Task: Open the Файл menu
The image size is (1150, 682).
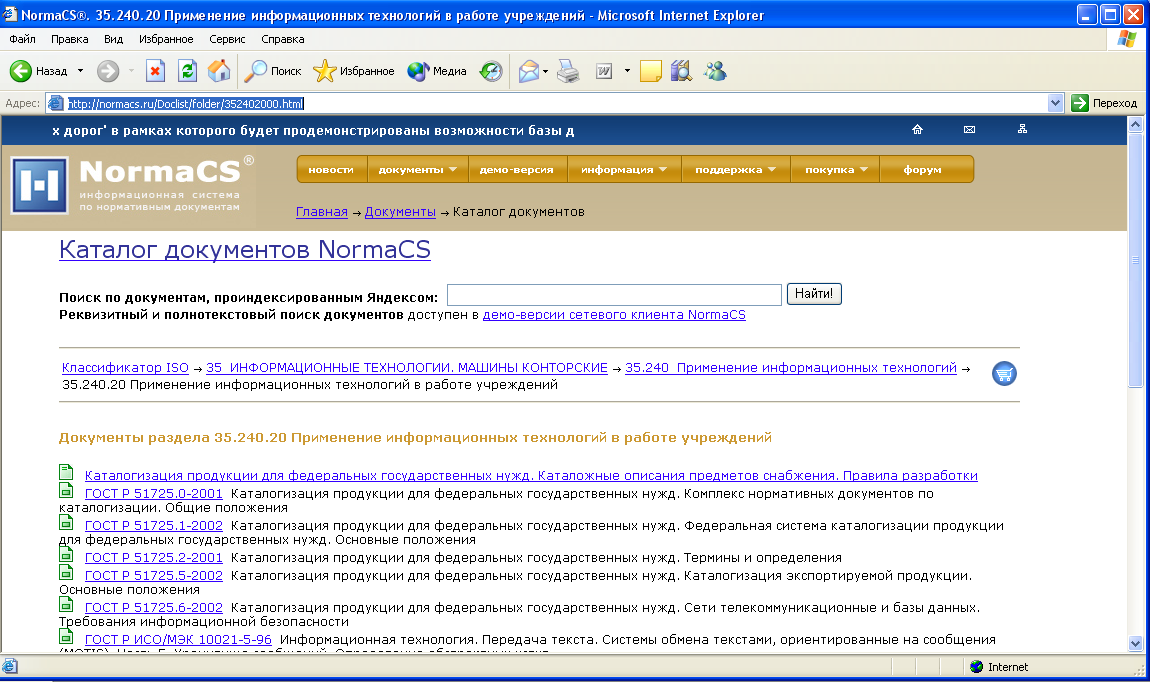Action: (x=23, y=39)
